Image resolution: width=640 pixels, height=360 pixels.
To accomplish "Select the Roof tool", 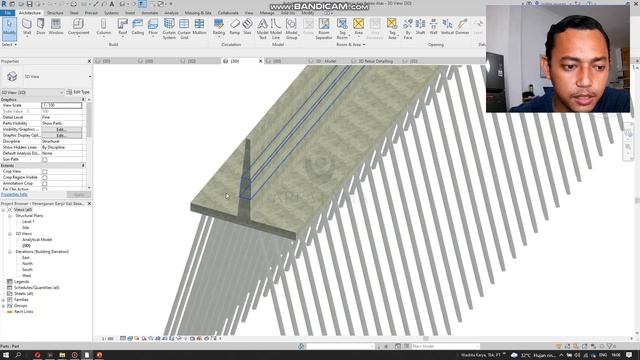I will coord(122,27).
